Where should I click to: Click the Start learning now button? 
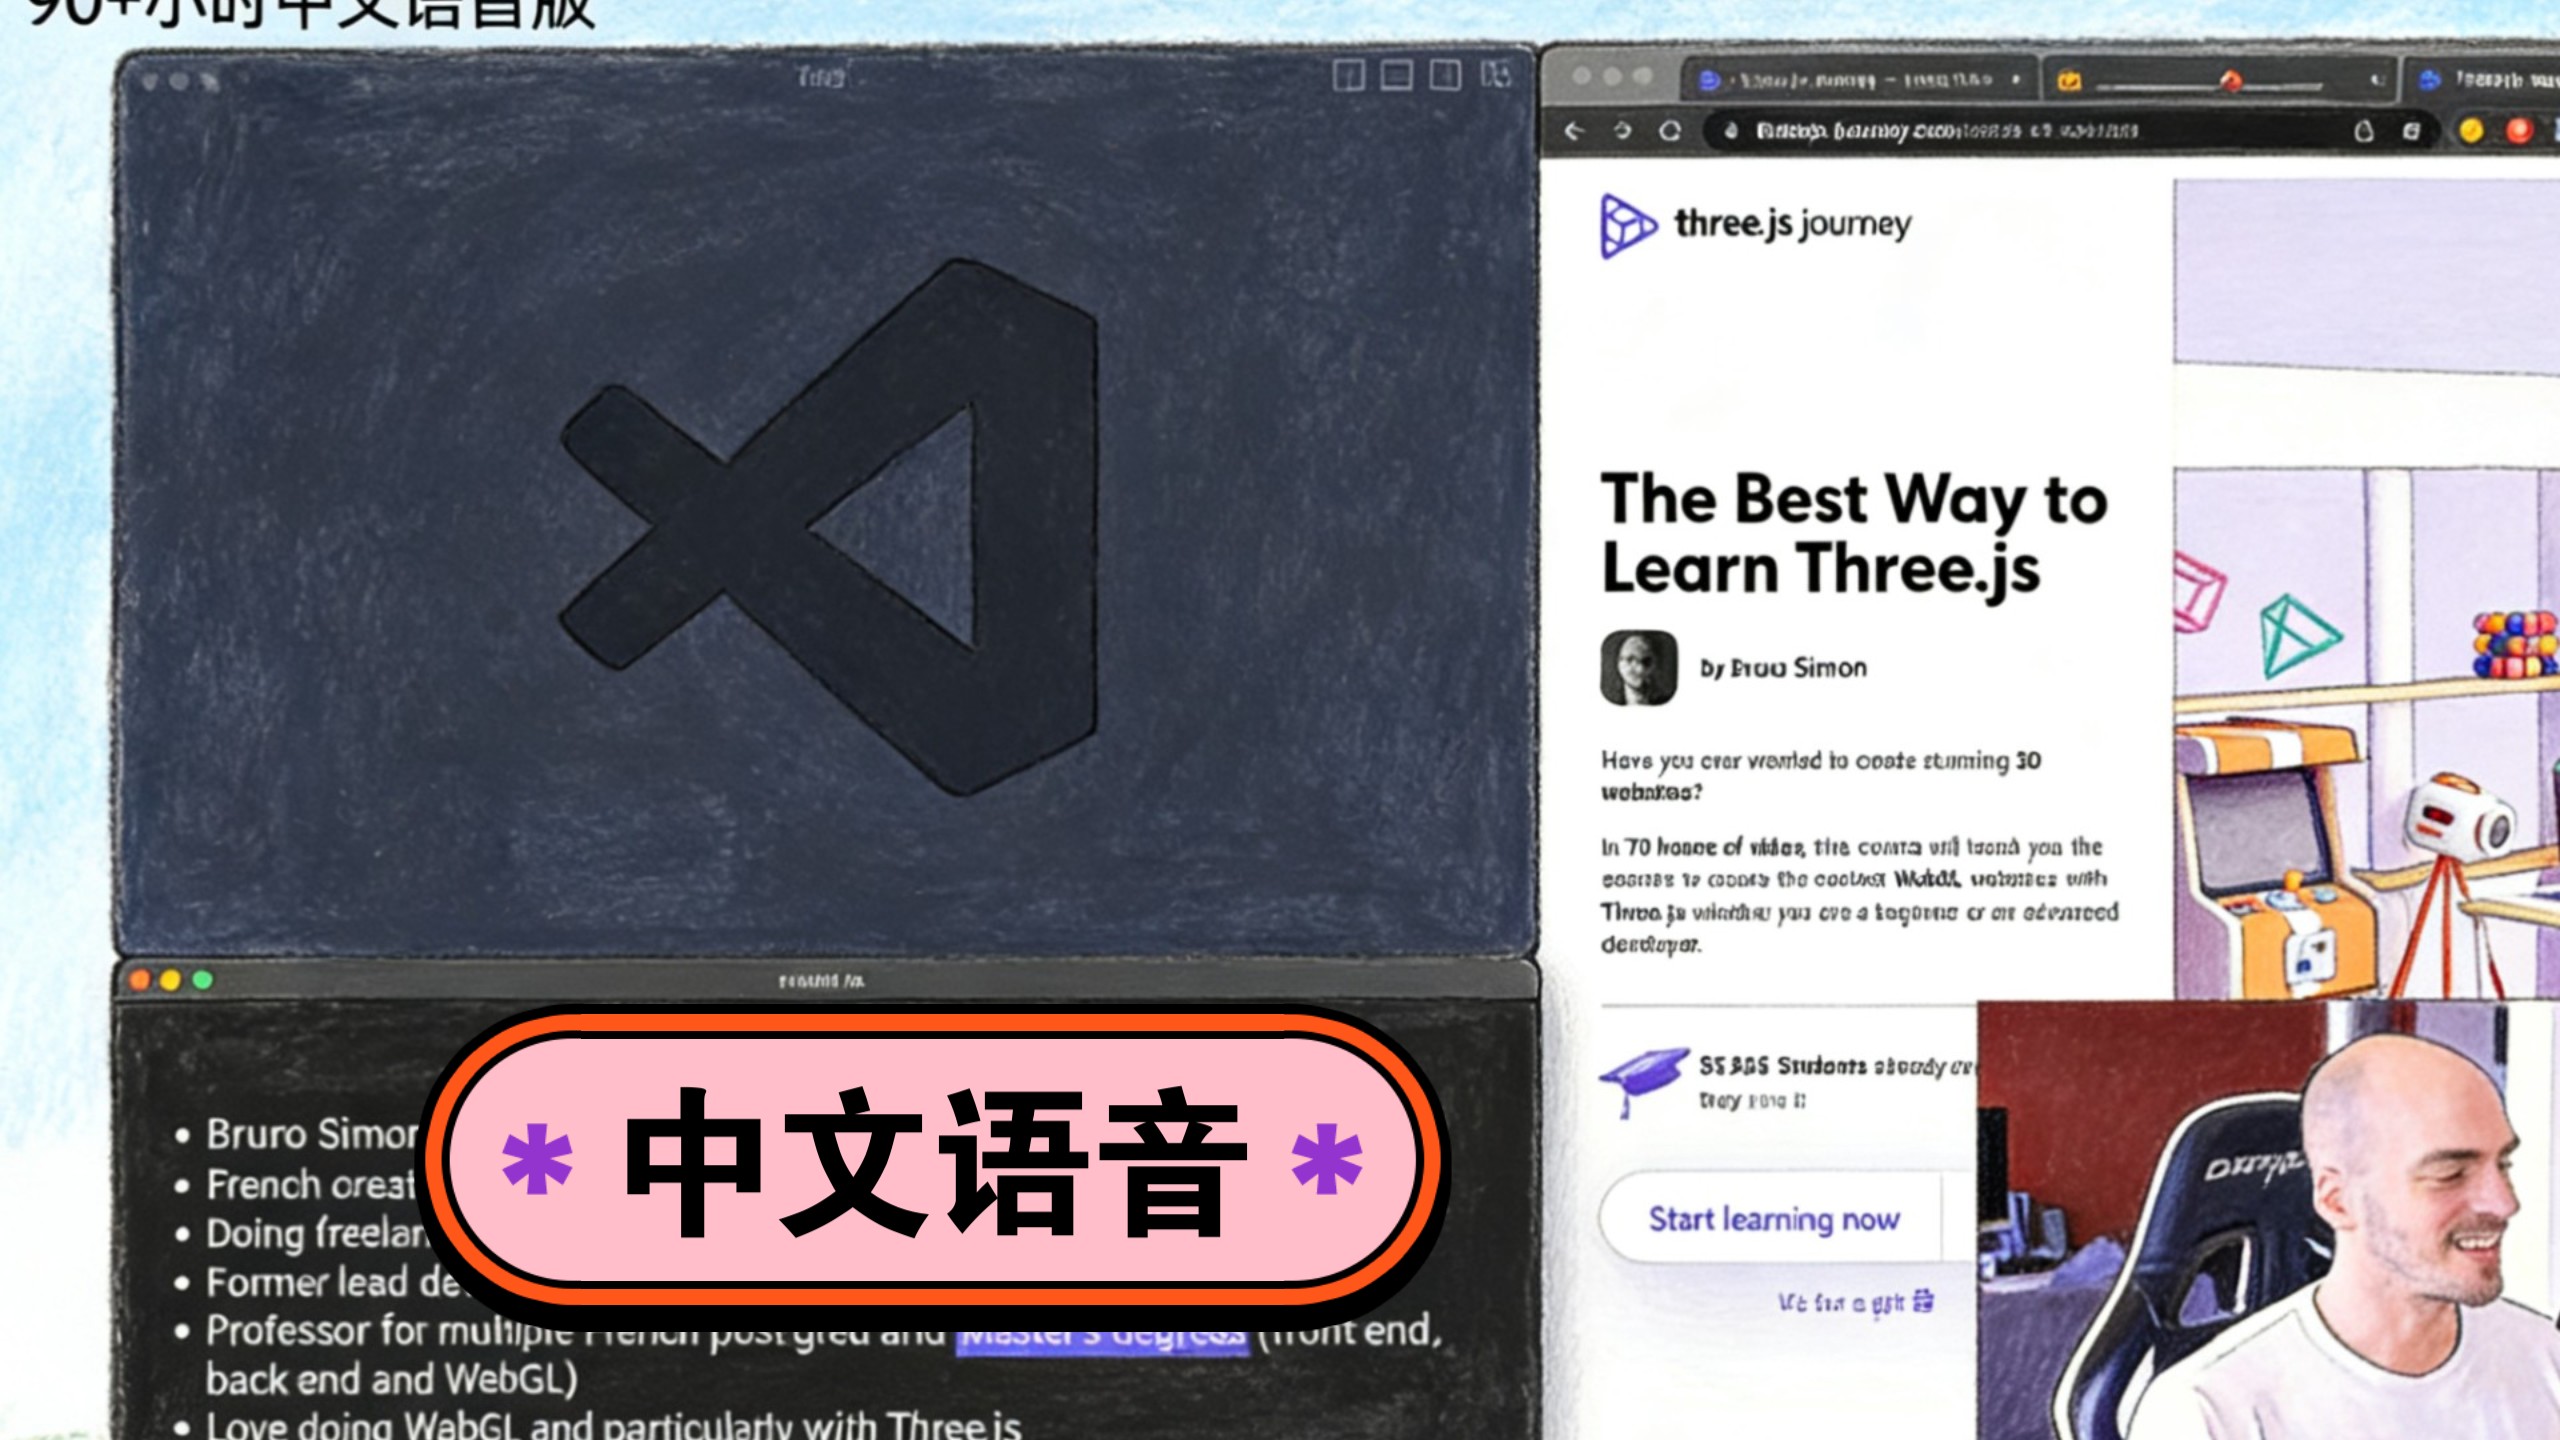[x=1772, y=1219]
